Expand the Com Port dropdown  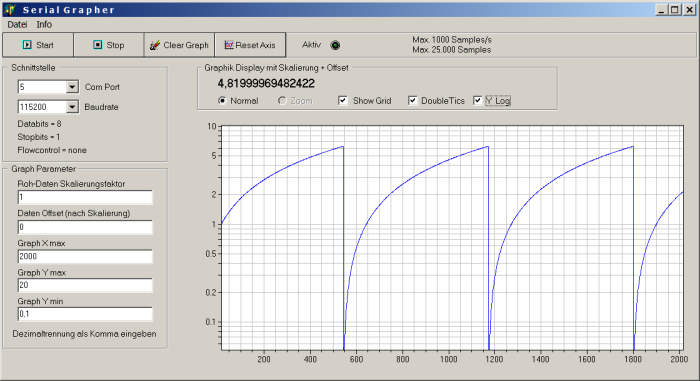click(72, 87)
